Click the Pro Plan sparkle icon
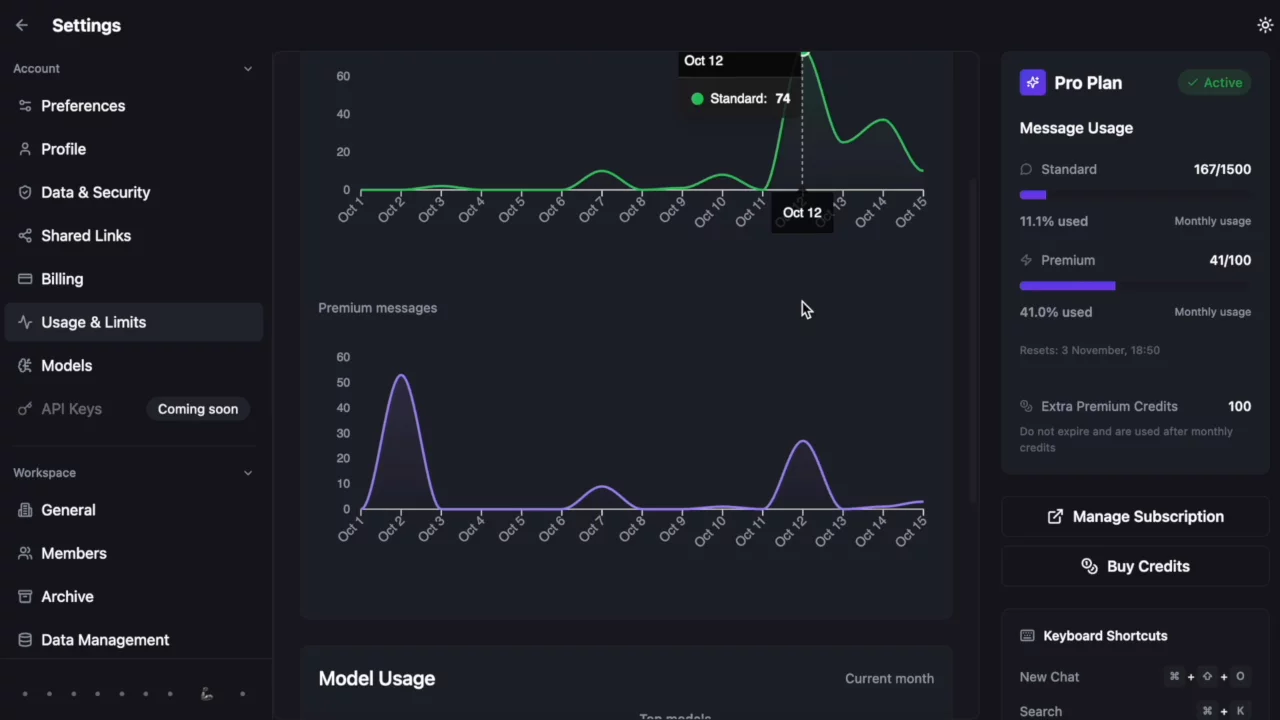The height and width of the screenshot is (720, 1280). tap(1033, 83)
